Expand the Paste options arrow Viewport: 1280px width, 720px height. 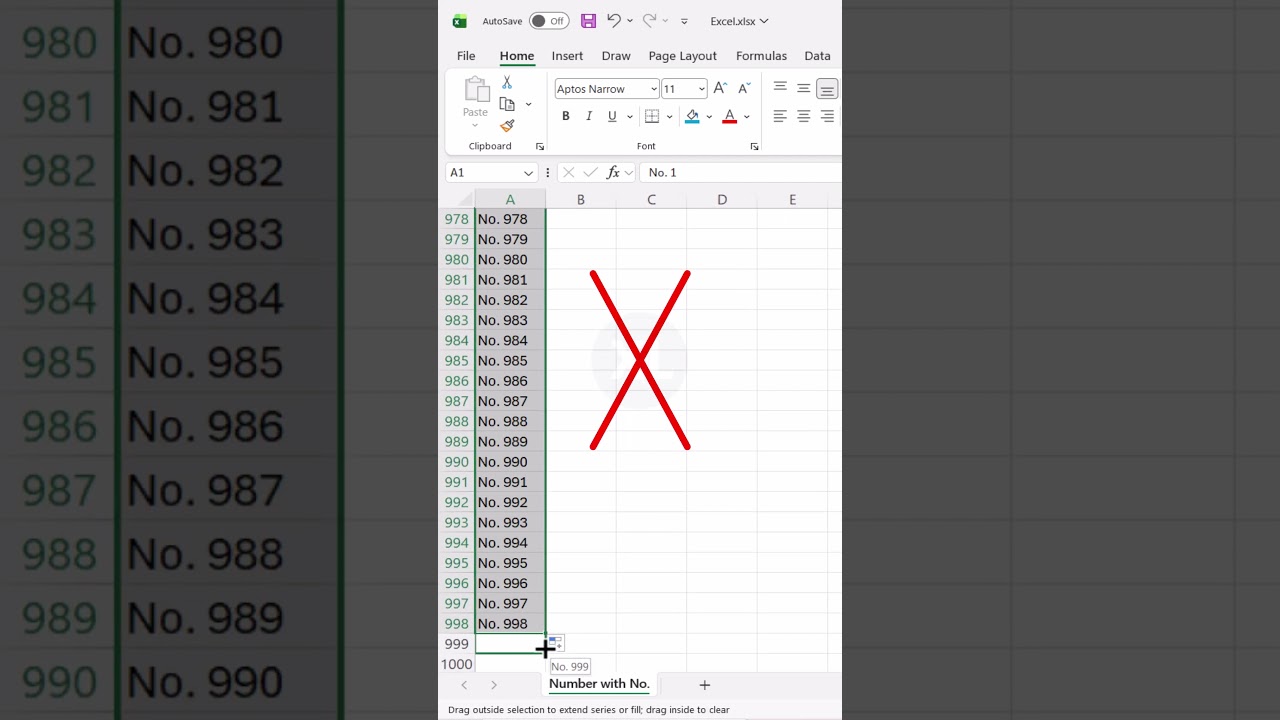[475, 126]
